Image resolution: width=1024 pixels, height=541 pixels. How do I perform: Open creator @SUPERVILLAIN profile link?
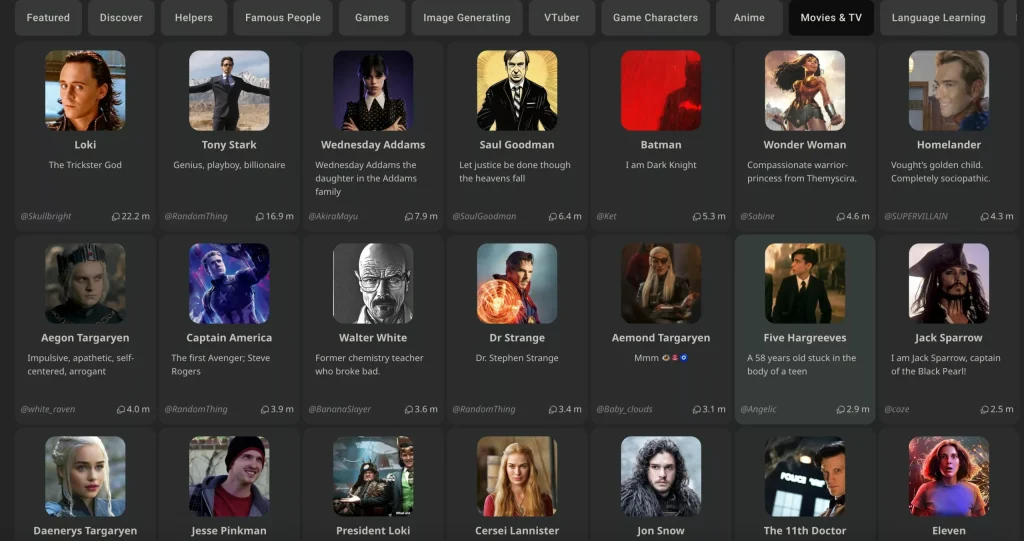point(918,216)
